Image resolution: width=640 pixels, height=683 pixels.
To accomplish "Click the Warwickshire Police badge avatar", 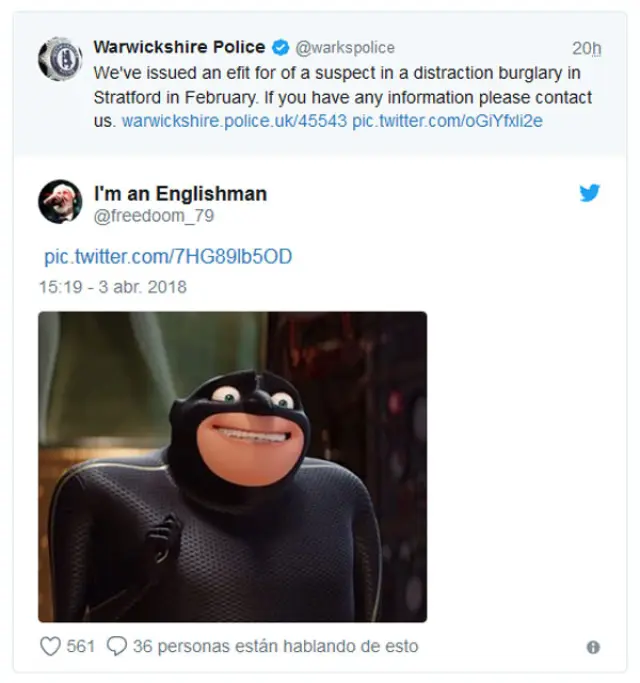I will click(x=60, y=59).
